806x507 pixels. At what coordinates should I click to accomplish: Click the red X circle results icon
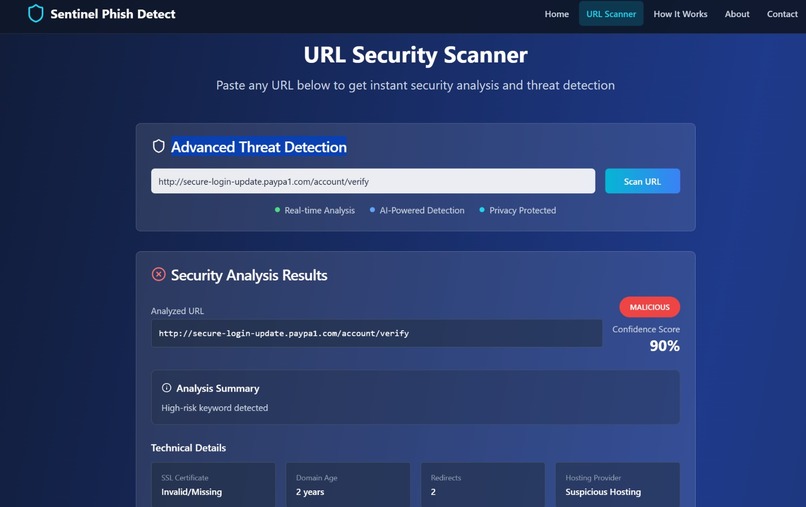point(159,275)
